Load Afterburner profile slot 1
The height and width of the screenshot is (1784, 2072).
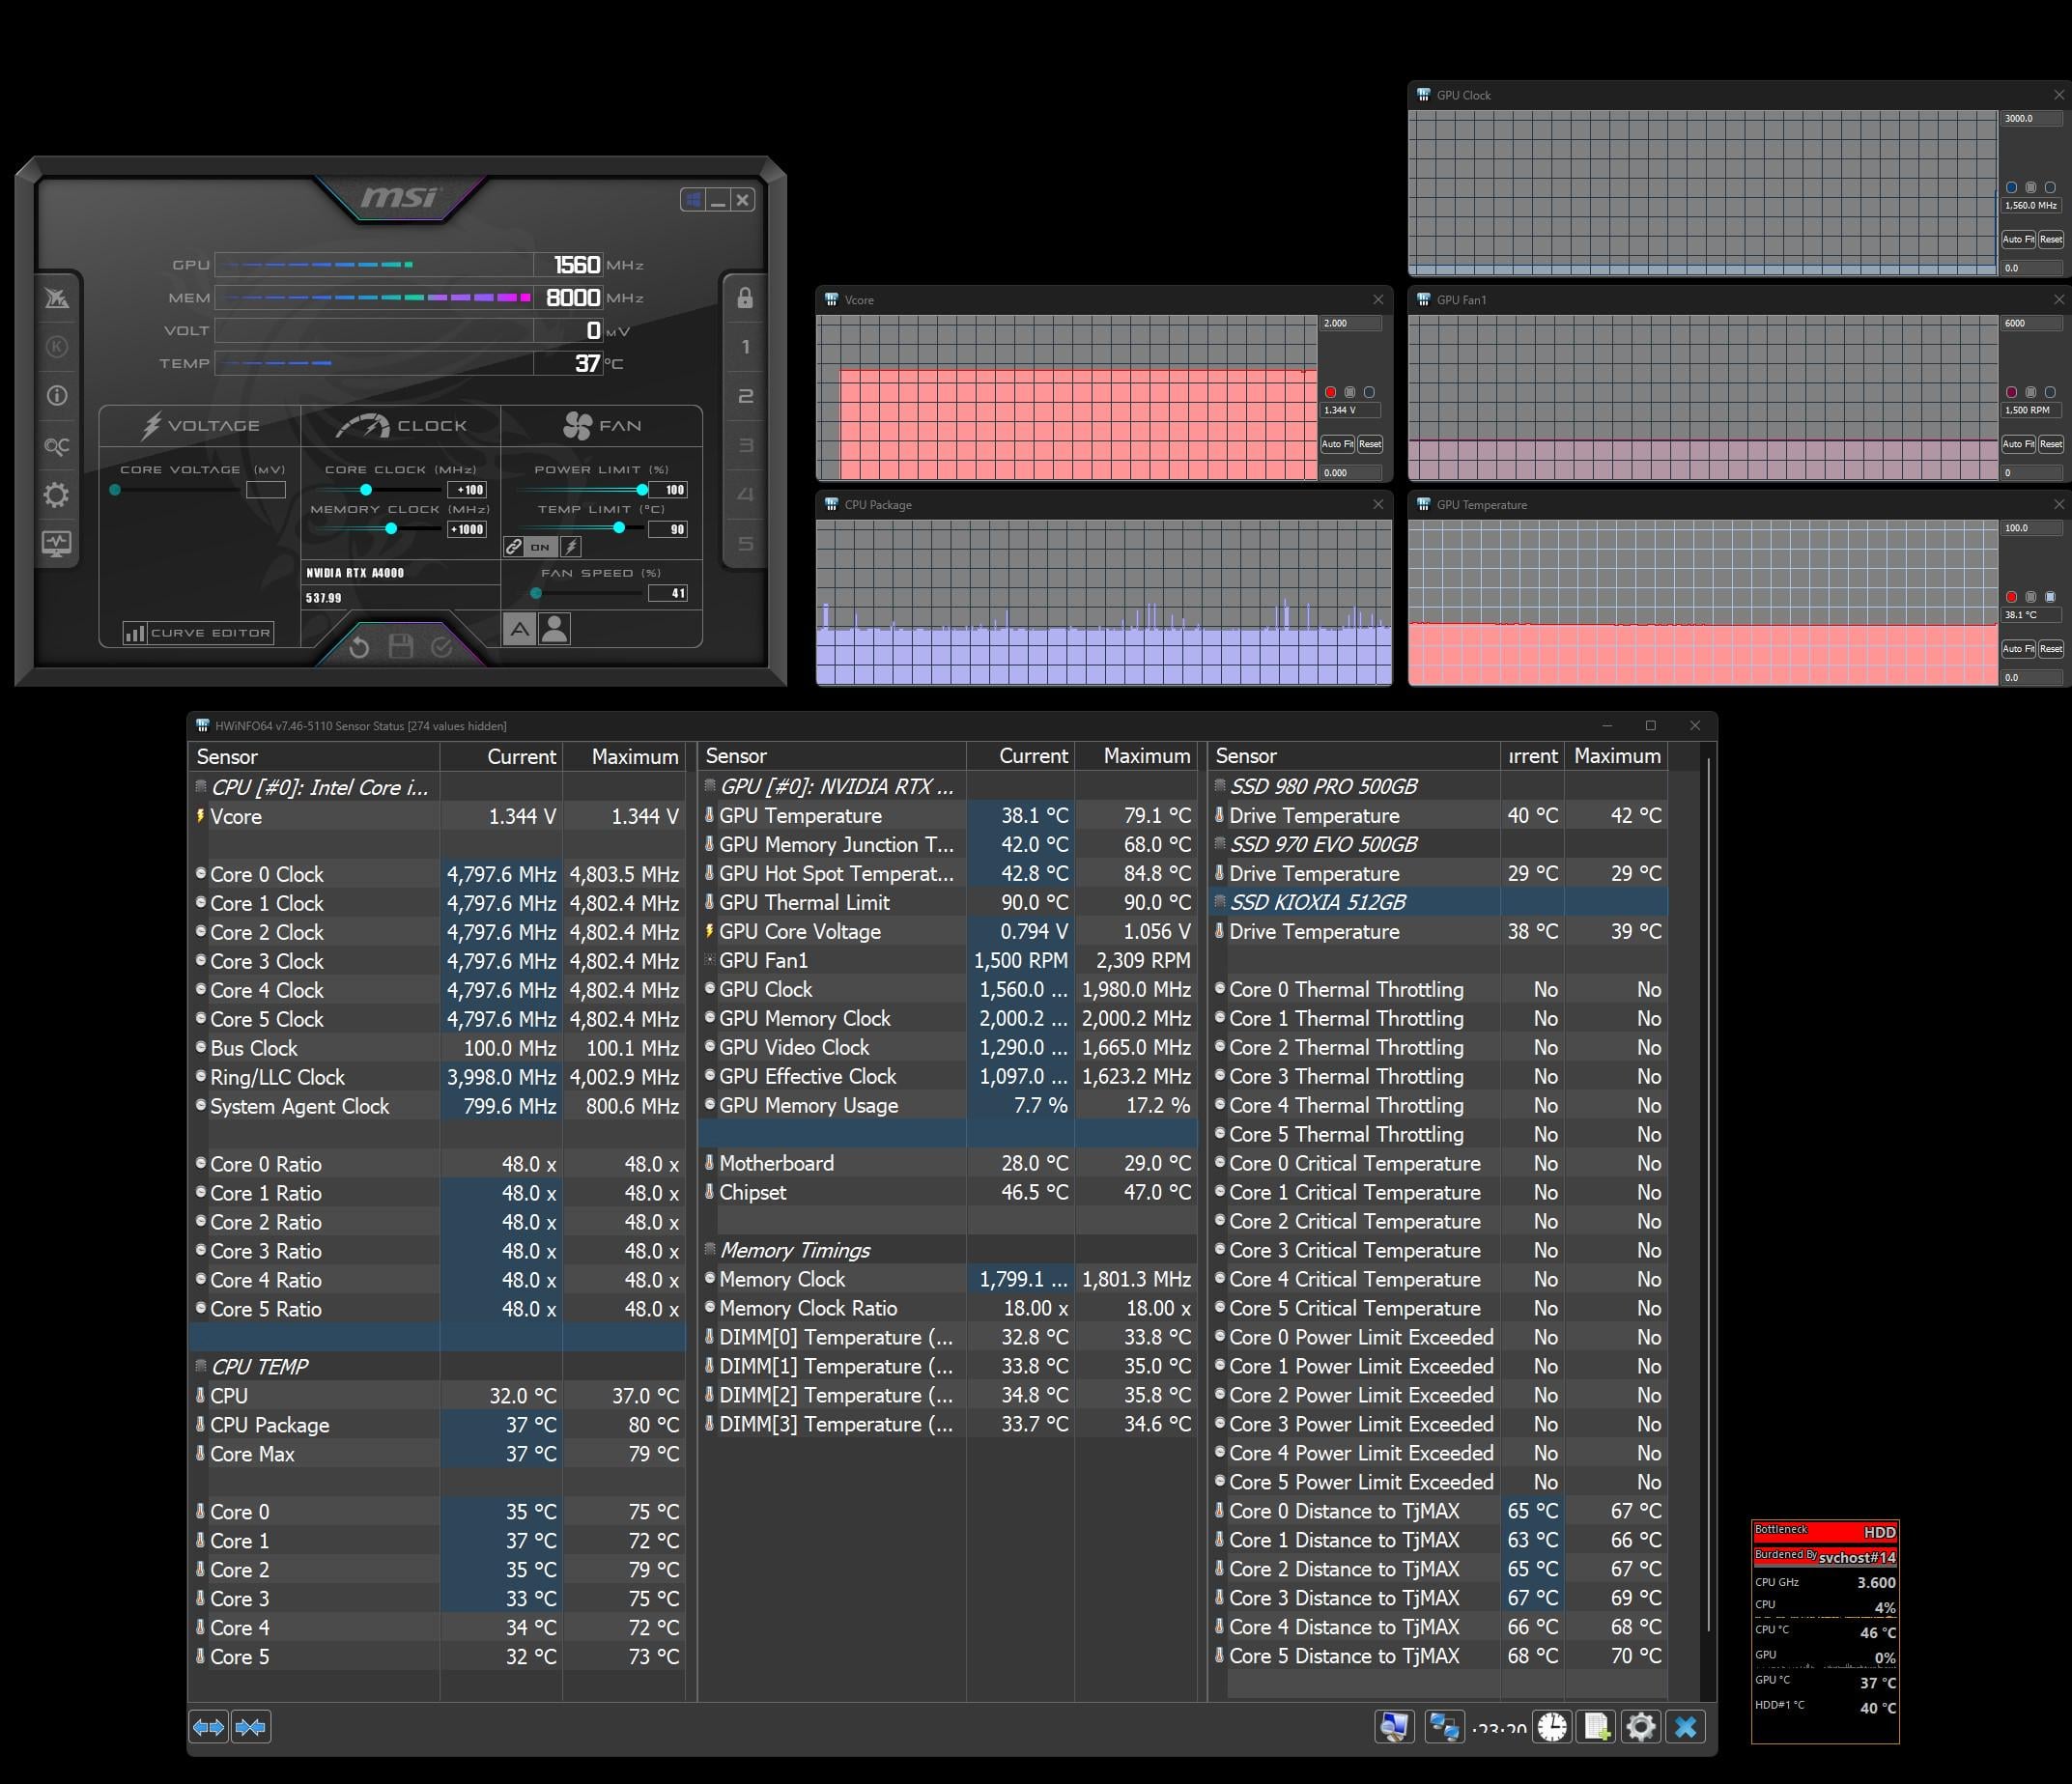745,347
